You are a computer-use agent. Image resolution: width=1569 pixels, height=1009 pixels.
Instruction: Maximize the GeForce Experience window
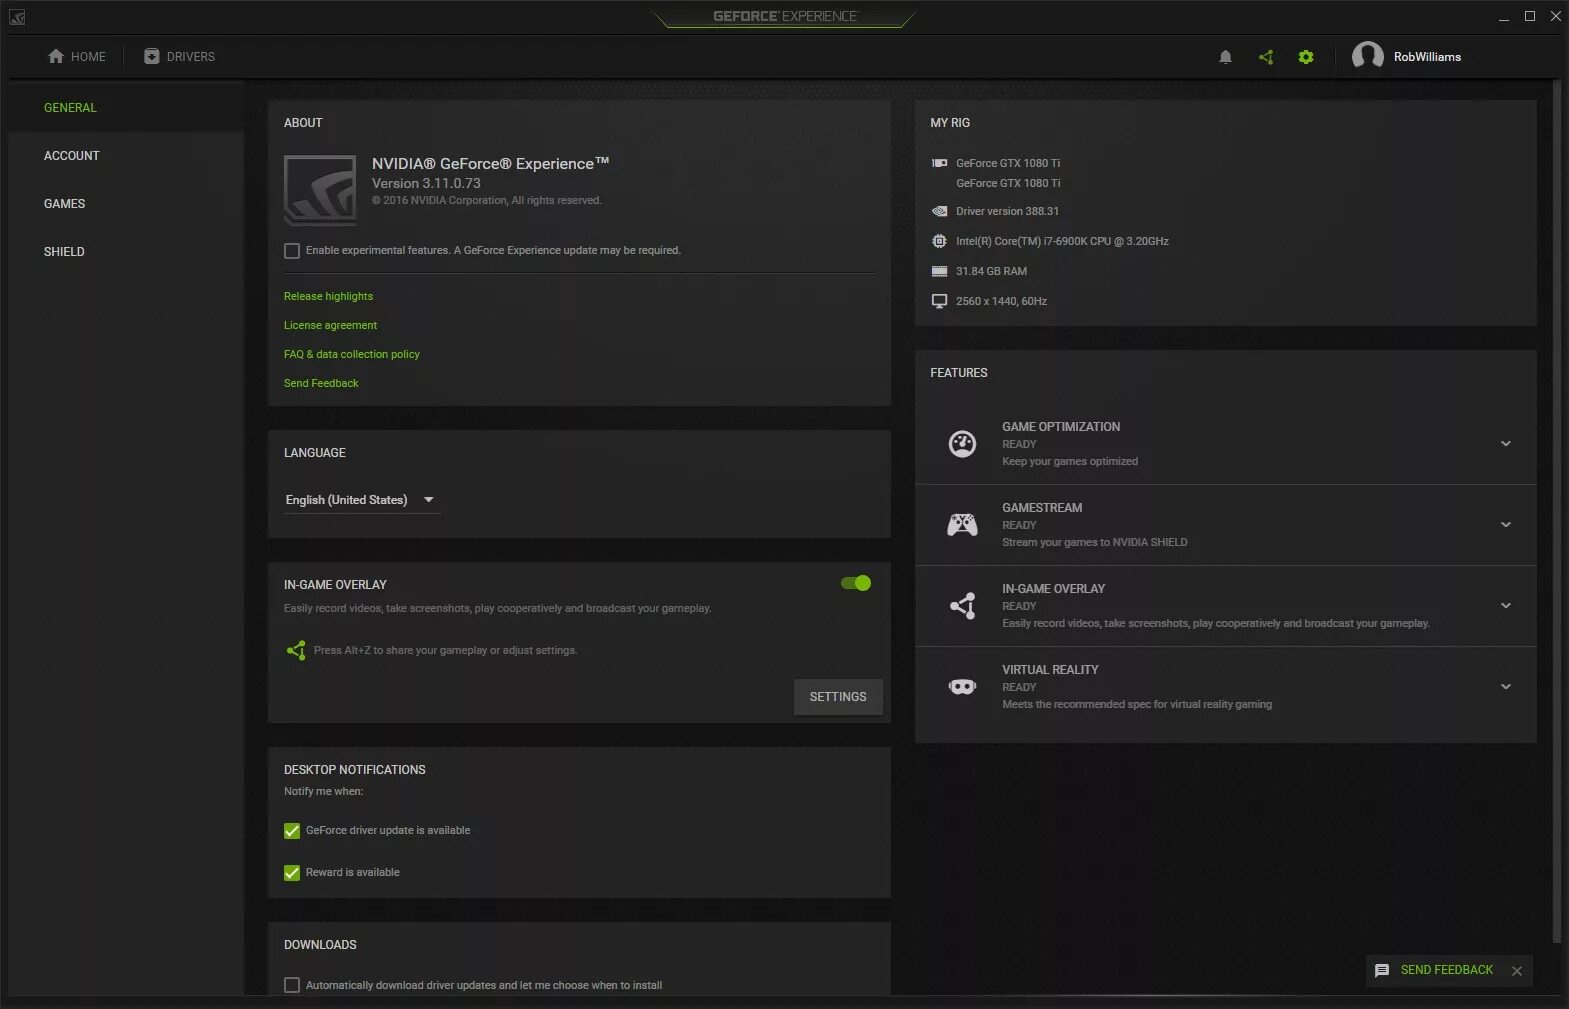point(1530,16)
